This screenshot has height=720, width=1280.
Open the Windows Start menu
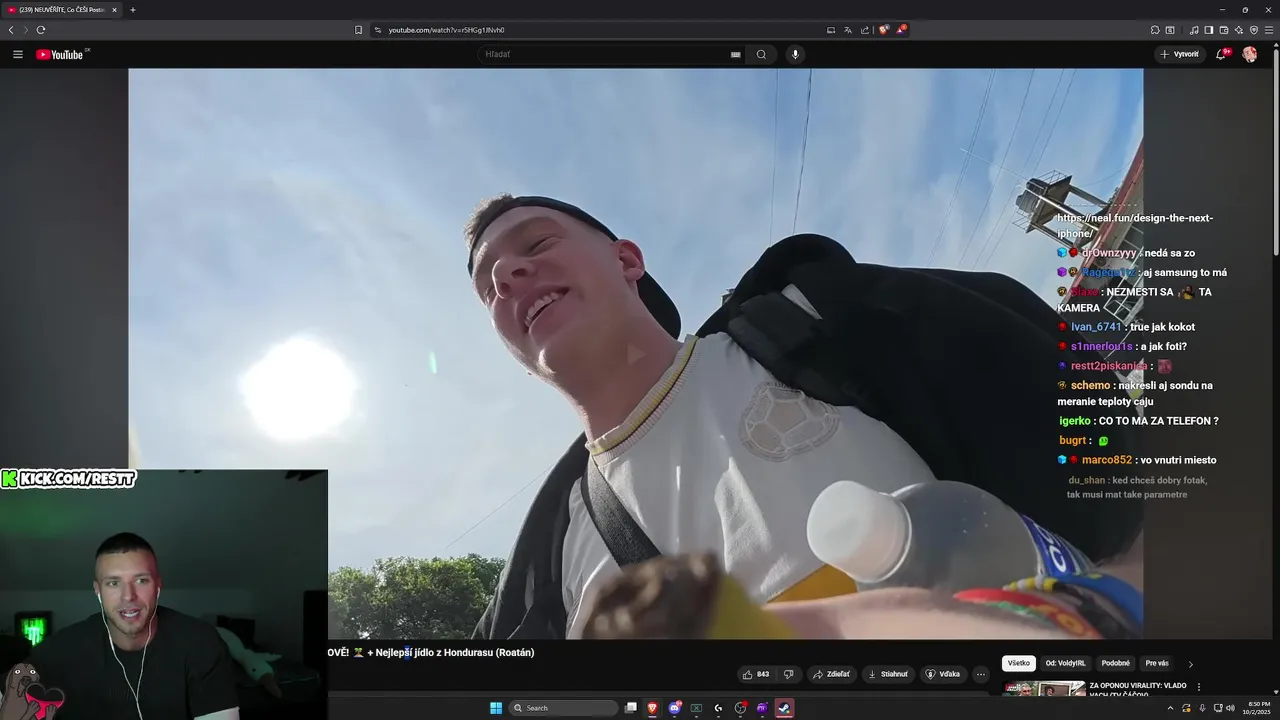[496, 708]
